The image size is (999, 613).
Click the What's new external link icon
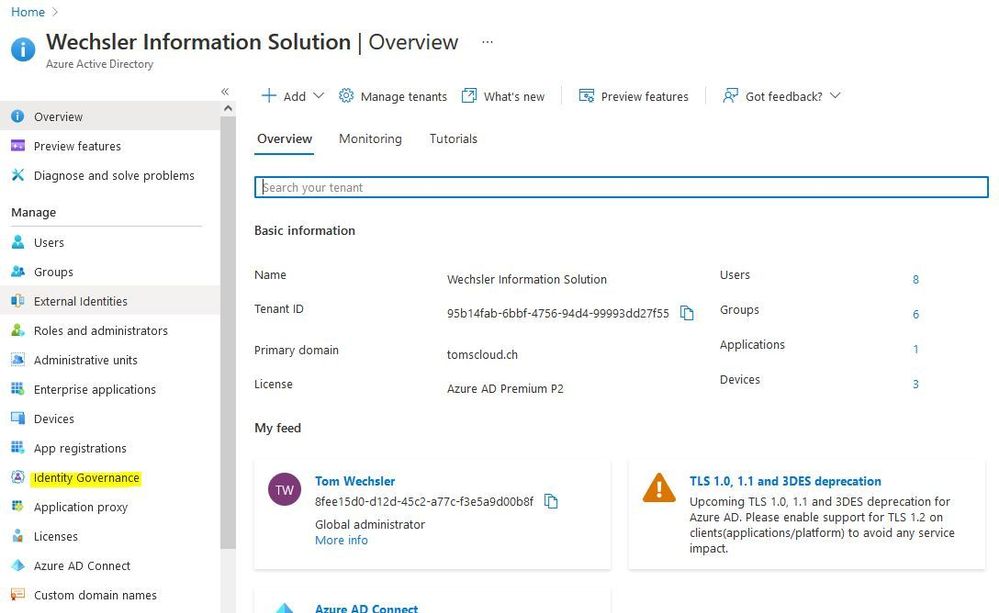469,96
